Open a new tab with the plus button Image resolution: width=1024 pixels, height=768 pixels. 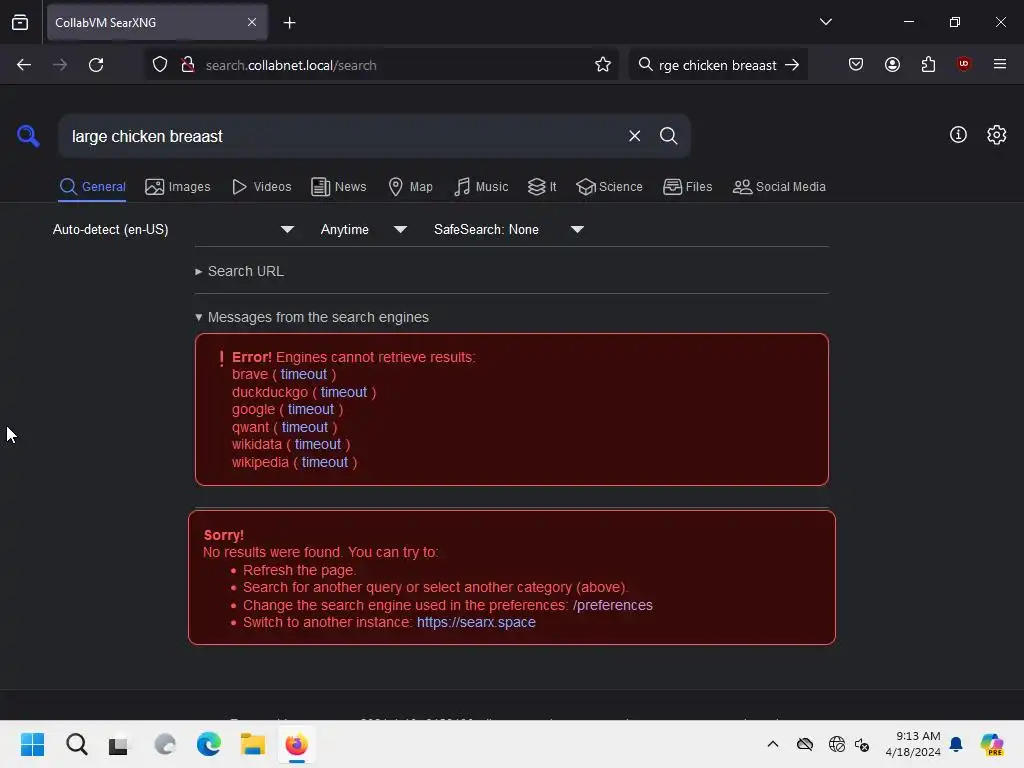pos(289,23)
